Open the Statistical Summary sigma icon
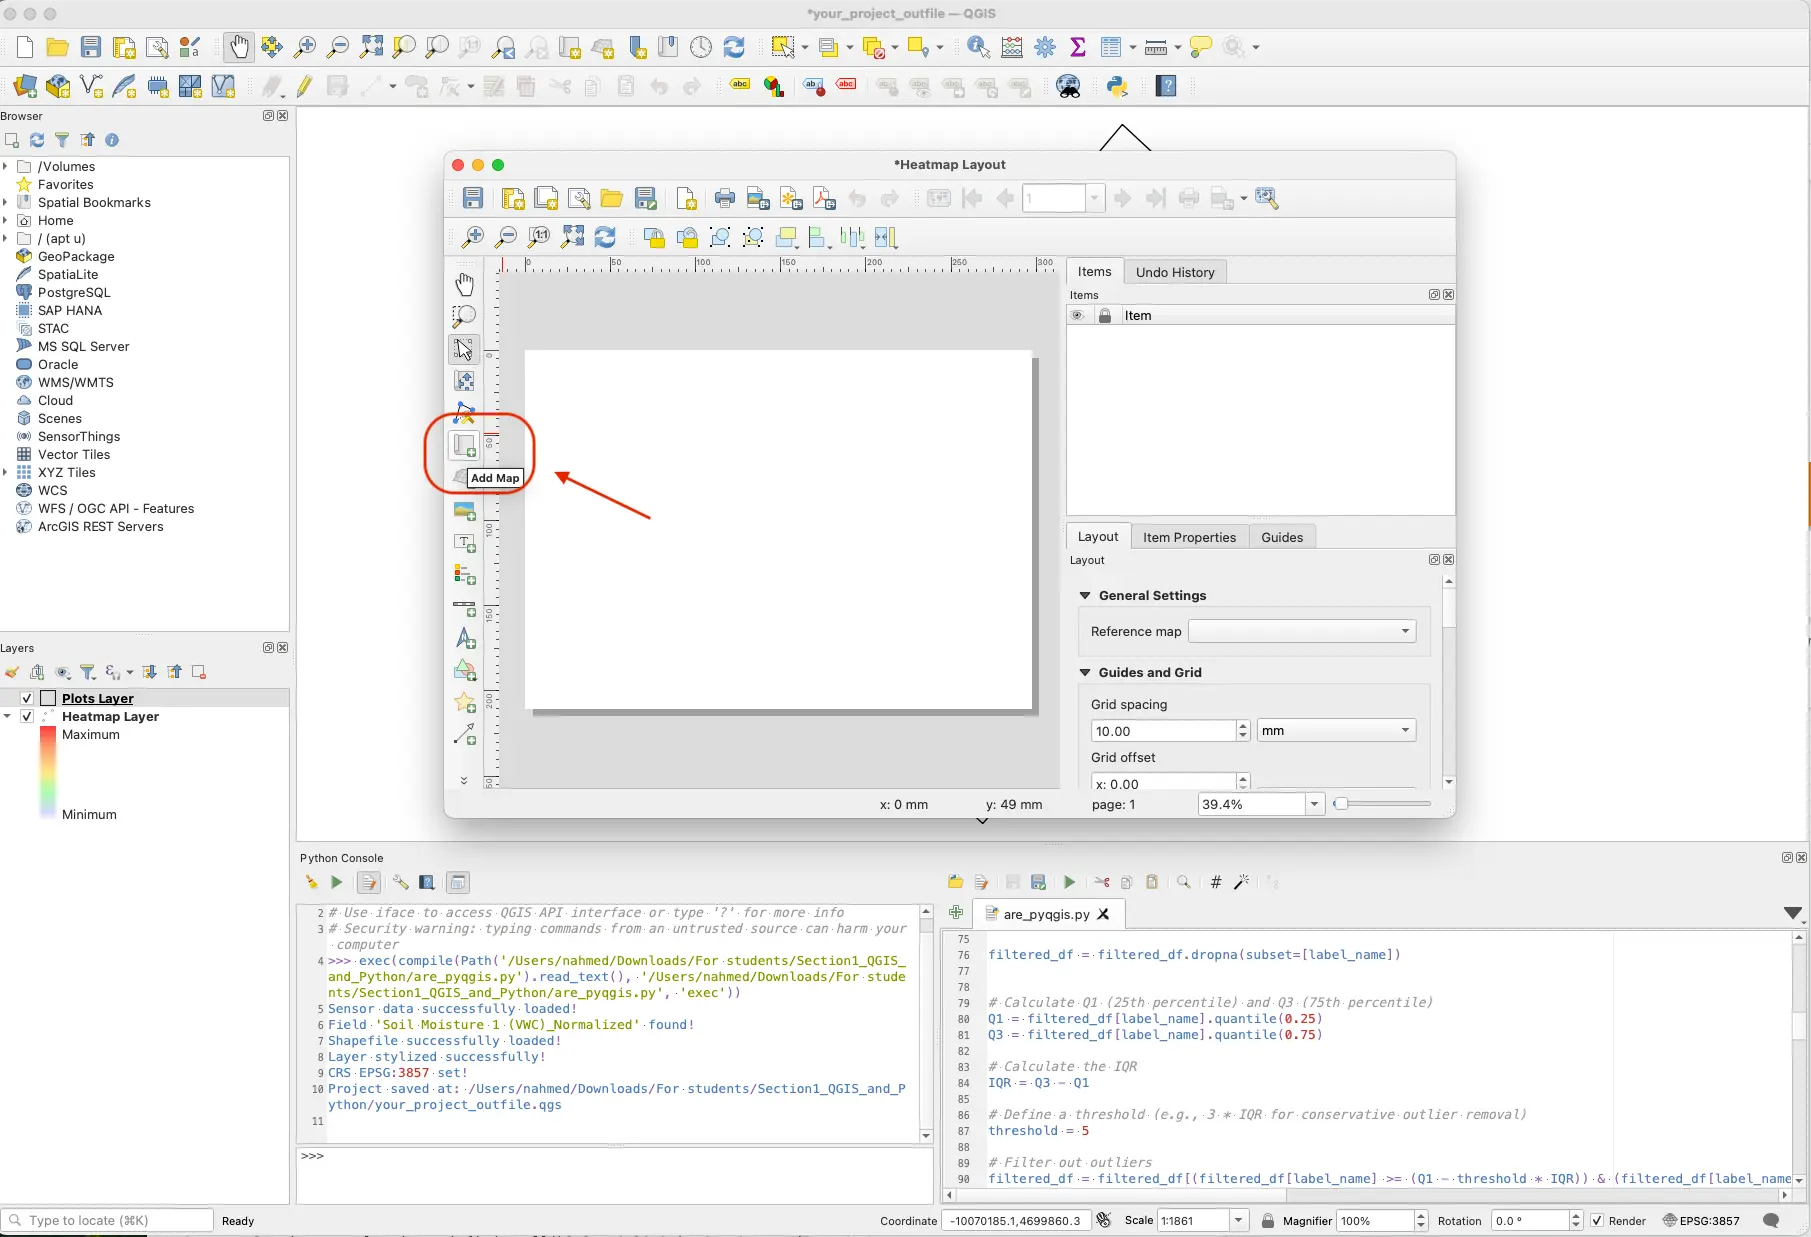Viewport: 1811px width, 1237px height. coord(1078,47)
